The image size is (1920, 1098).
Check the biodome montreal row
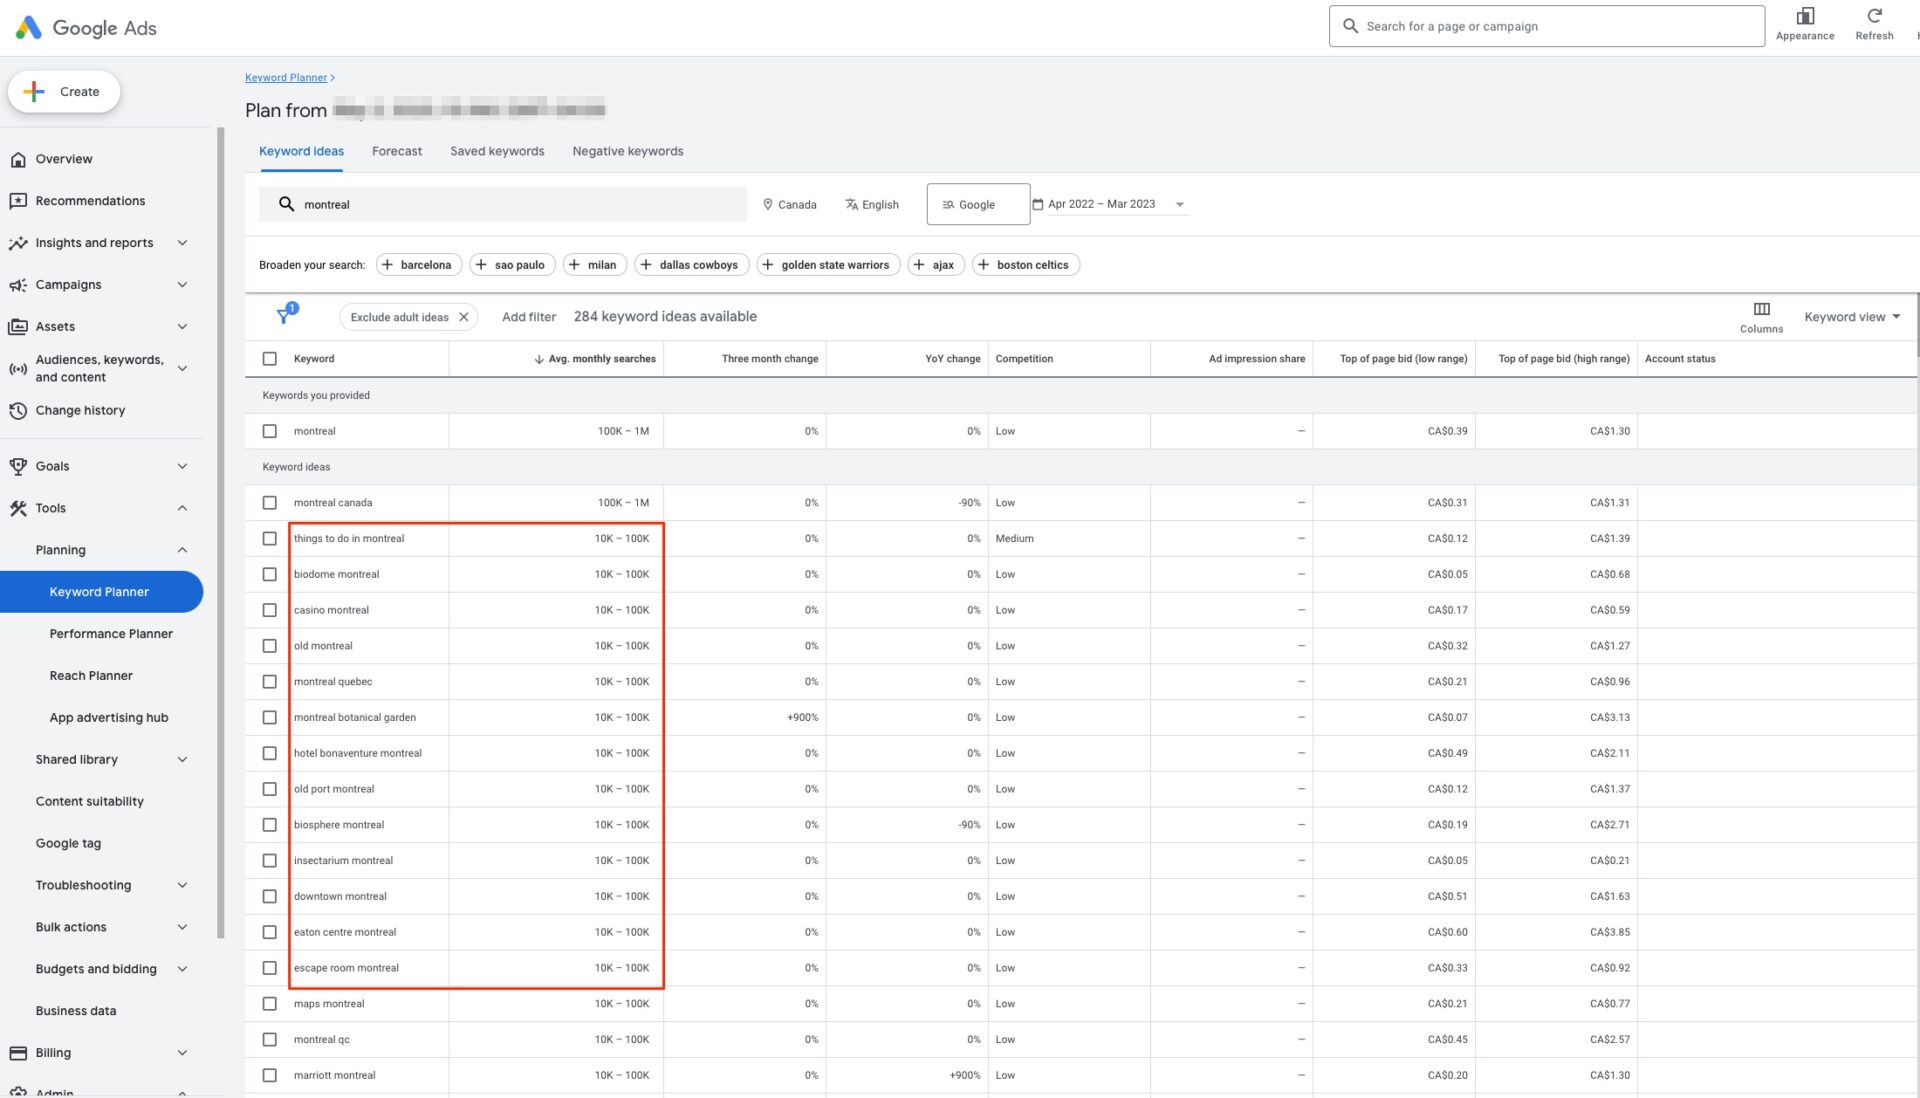click(x=269, y=575)
